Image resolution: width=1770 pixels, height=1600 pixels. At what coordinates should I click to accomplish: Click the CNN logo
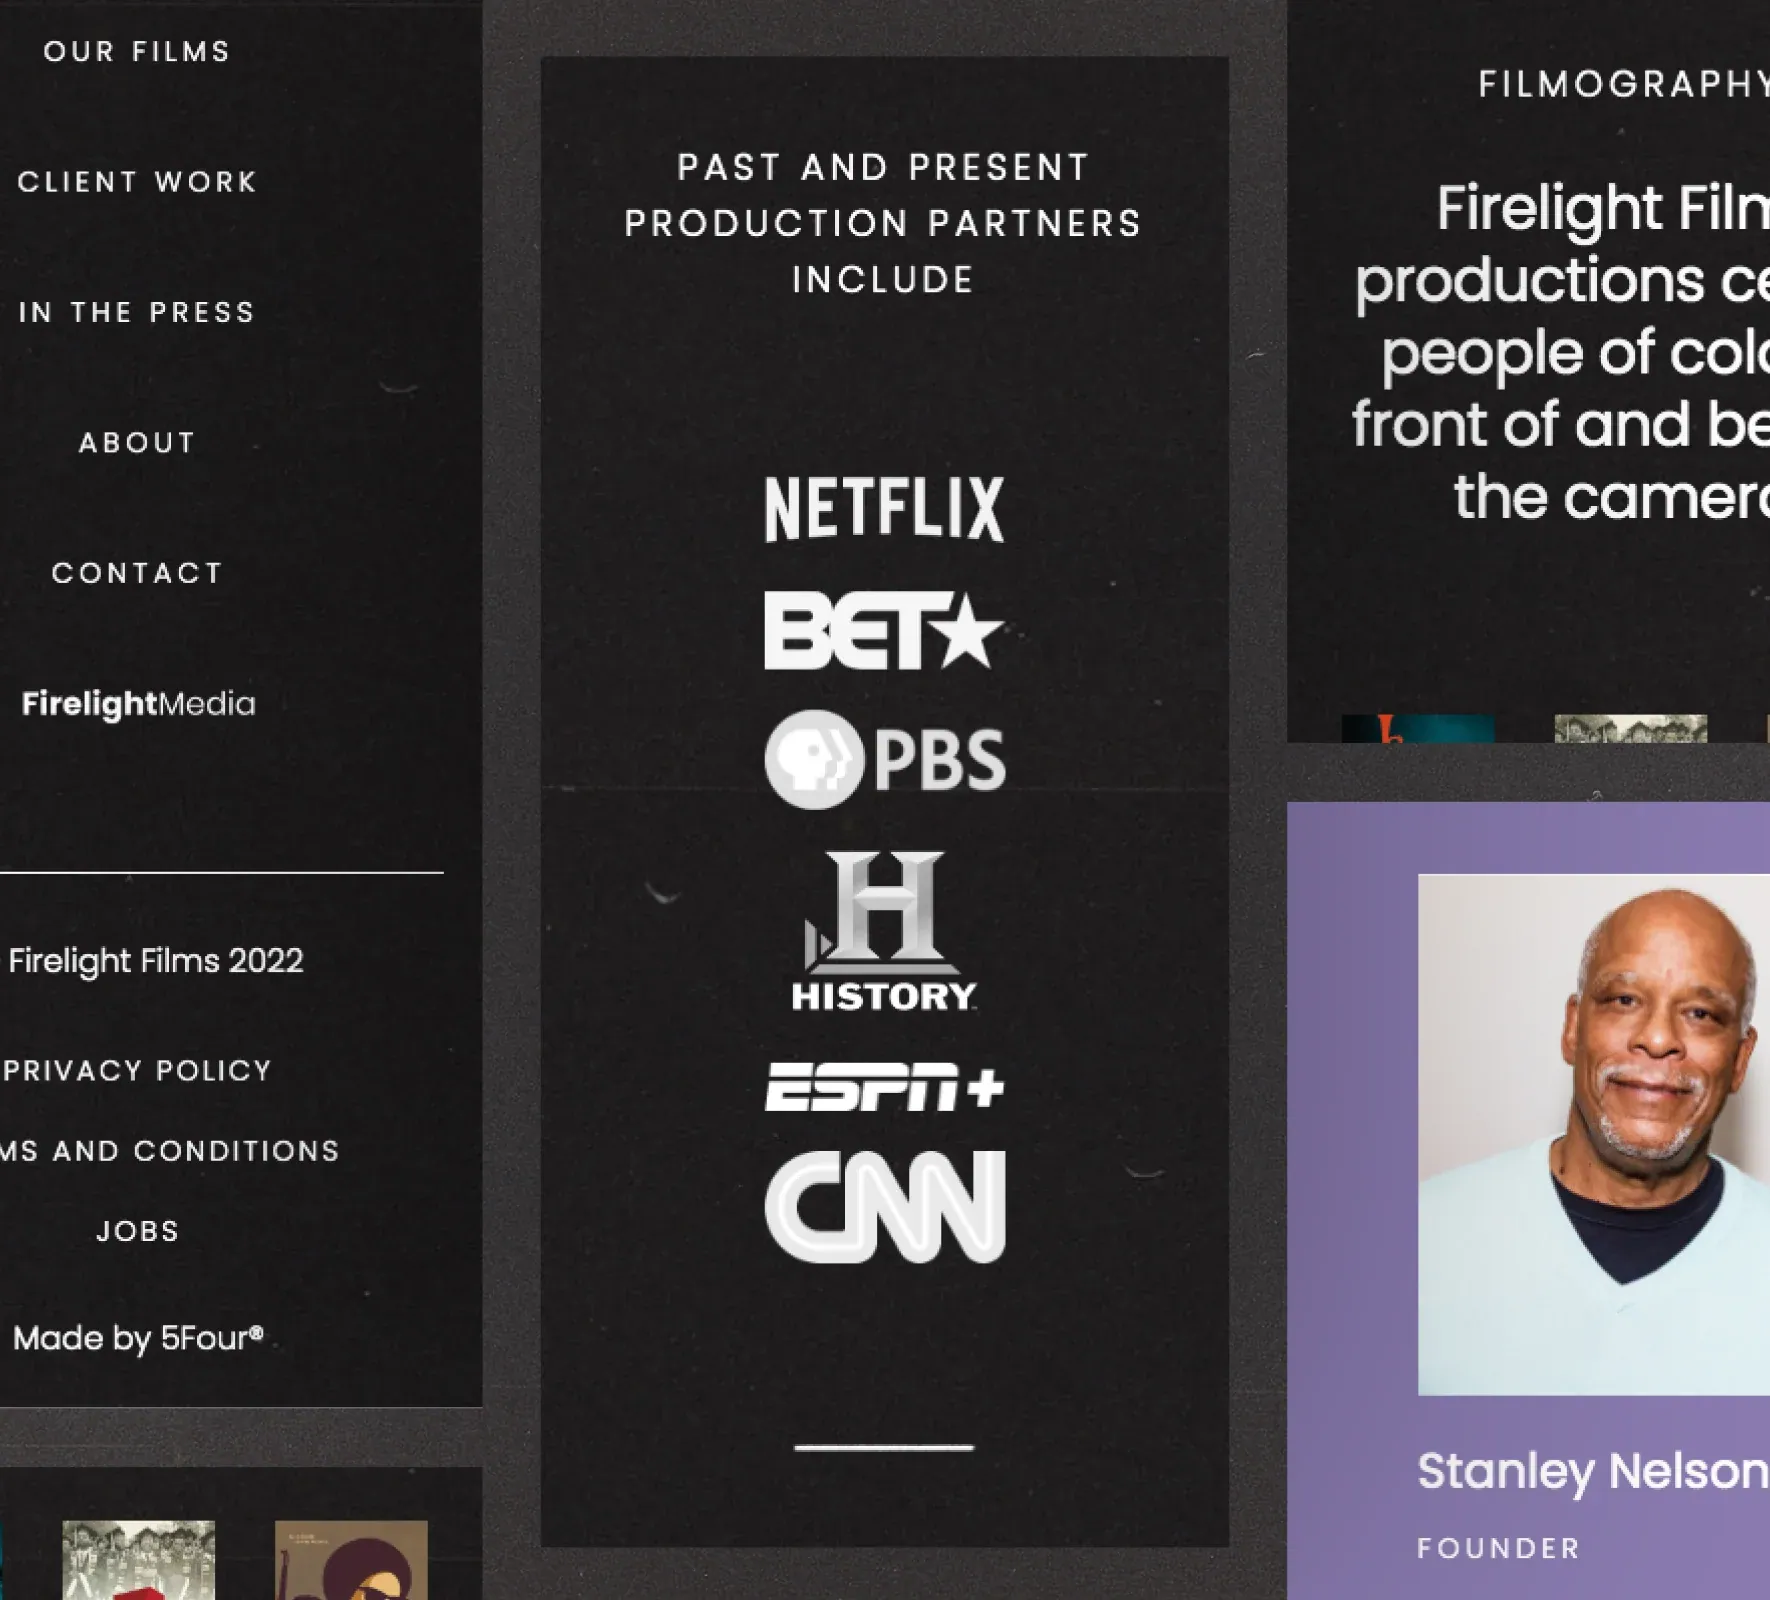885,1206
